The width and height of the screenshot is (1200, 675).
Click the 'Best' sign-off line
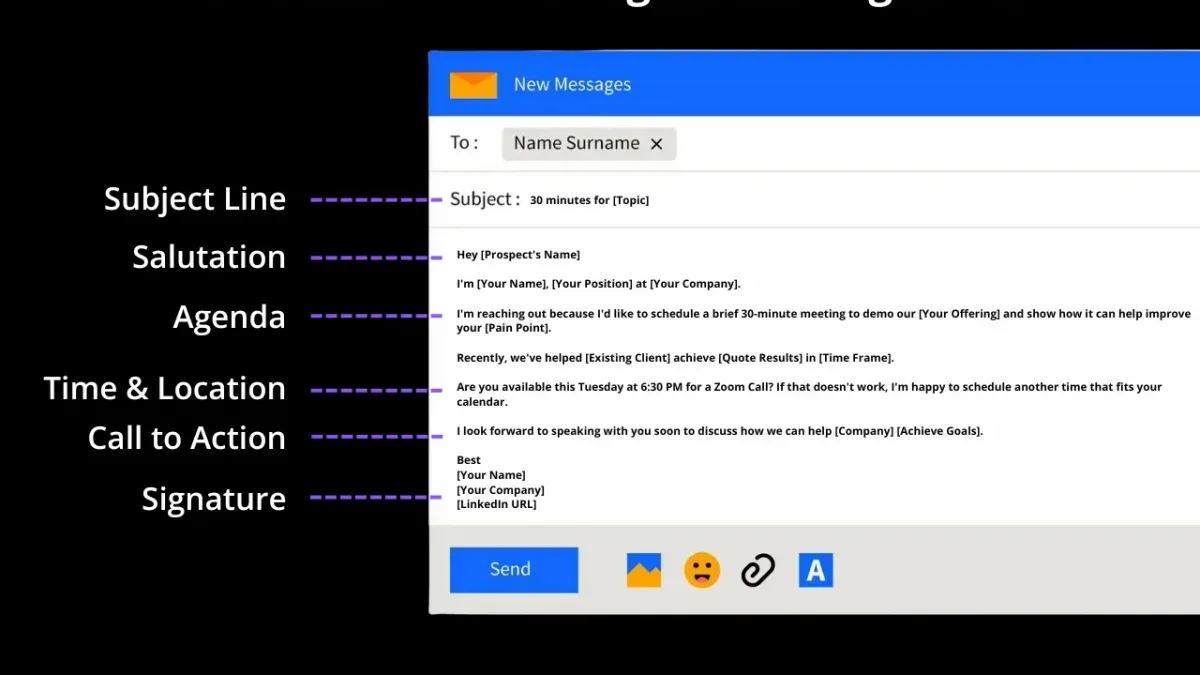[469, 461]
